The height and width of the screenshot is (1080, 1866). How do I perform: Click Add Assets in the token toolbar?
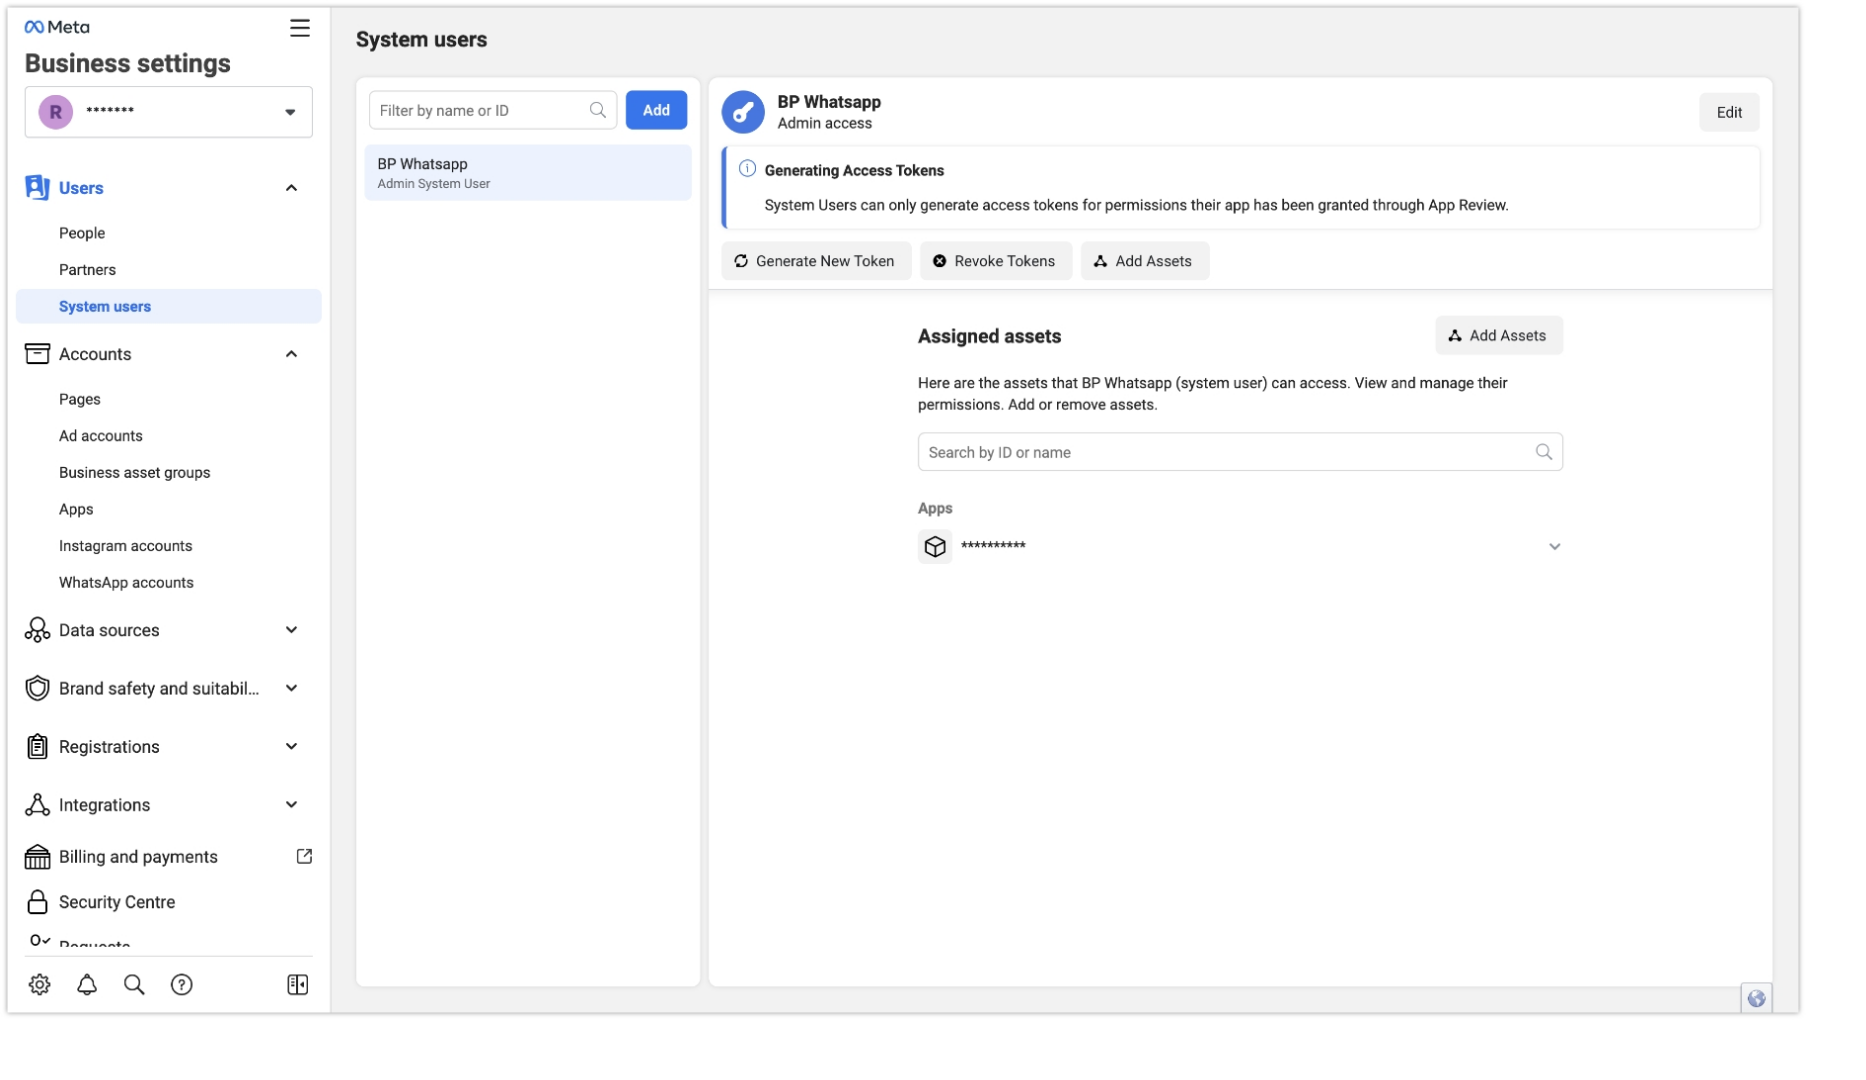click(1144, 261)
